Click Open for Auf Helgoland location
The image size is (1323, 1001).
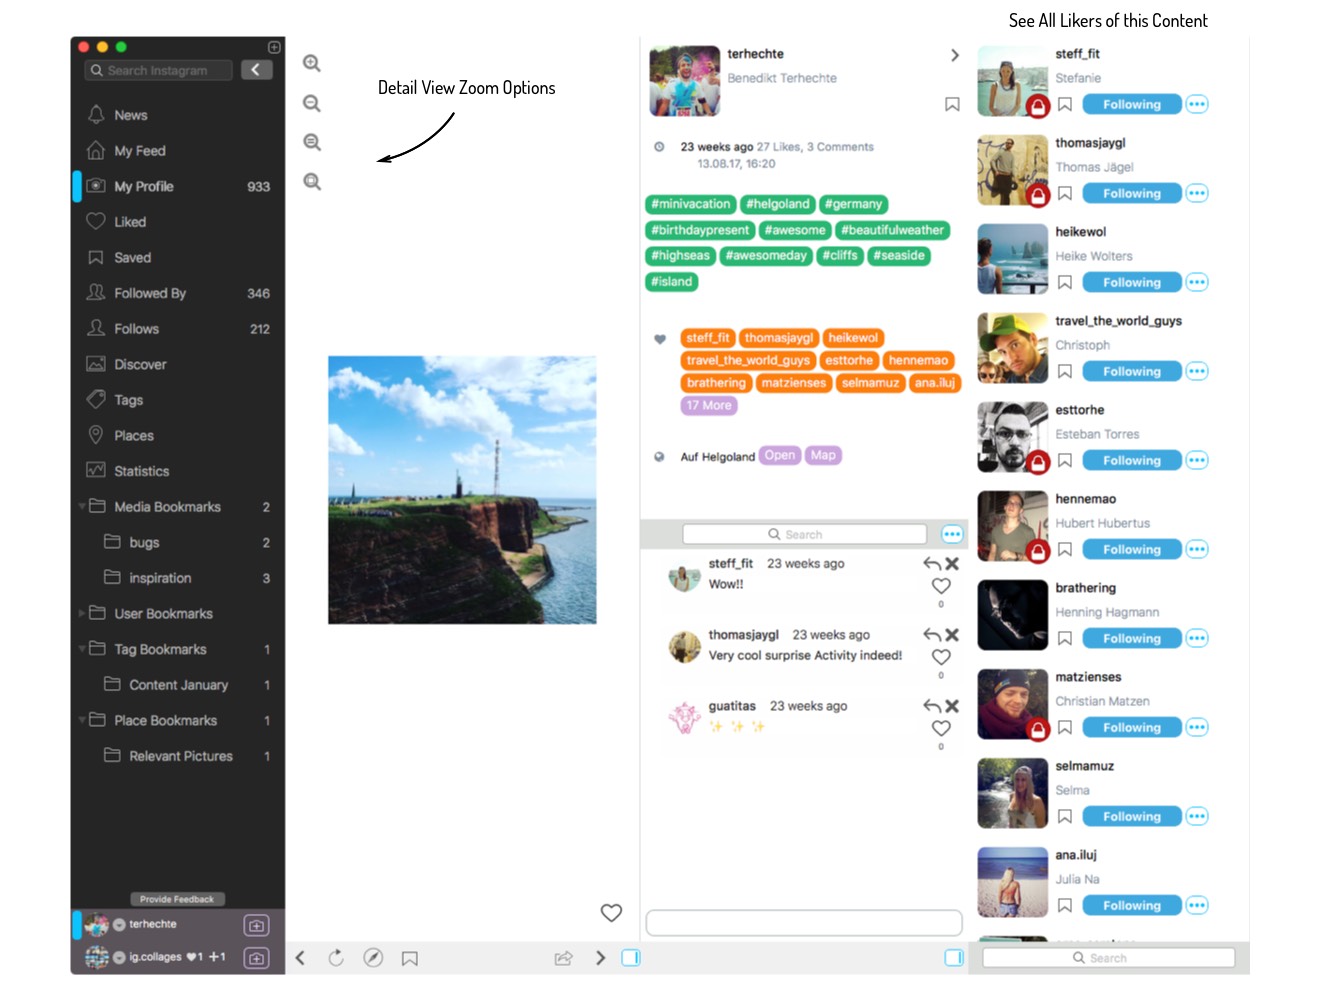780,455
